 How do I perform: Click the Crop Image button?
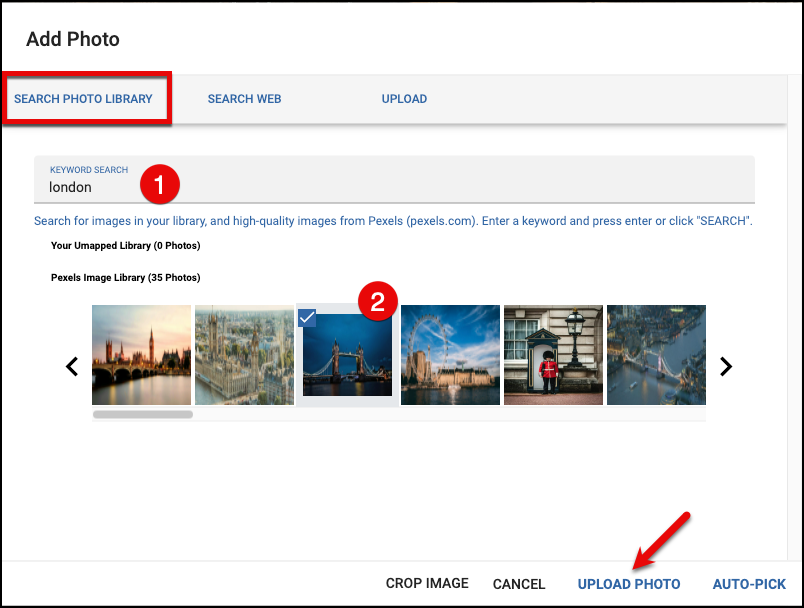427,583
